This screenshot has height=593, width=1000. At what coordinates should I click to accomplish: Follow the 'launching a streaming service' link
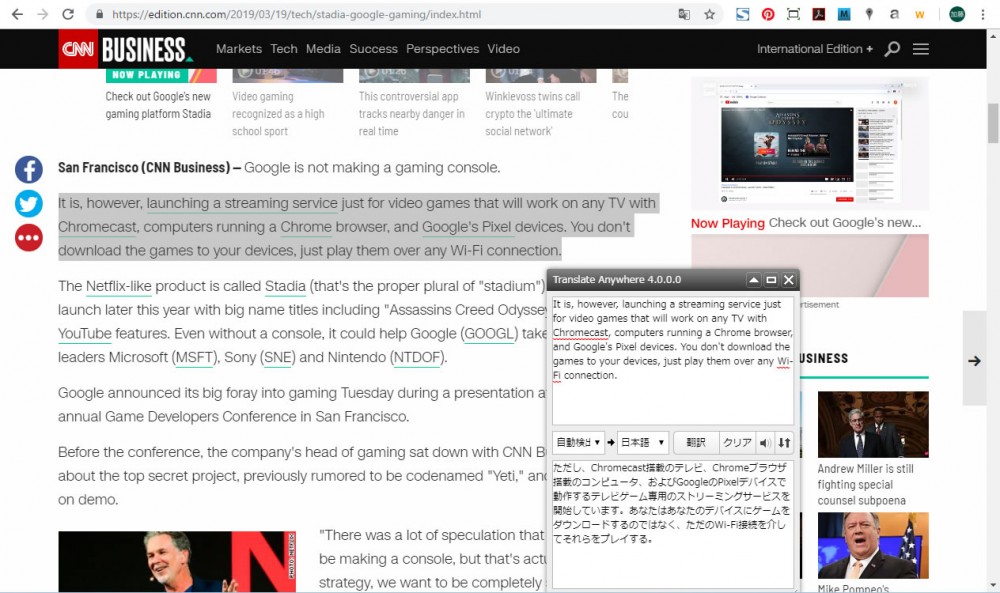pyautogui.click(x=242, y=203)
